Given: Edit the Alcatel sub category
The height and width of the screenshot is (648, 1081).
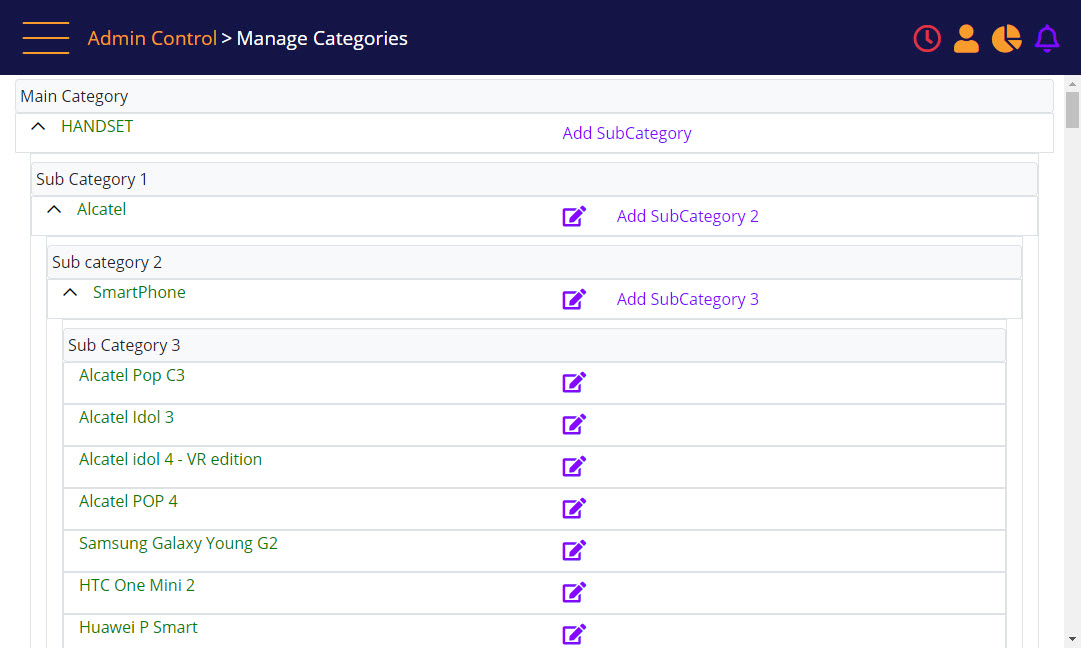Looking at the screenshot, I should click(x=574, y=216).
